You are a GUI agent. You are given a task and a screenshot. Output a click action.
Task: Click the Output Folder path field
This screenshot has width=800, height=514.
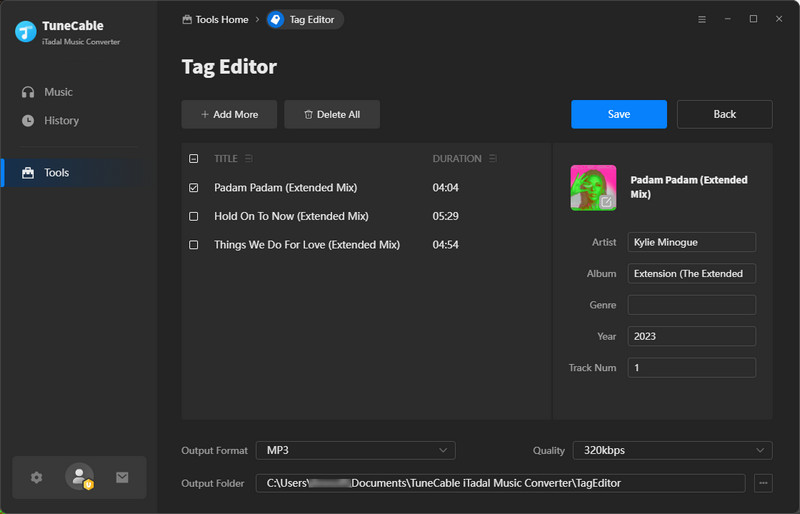click(x=501, y=483)
